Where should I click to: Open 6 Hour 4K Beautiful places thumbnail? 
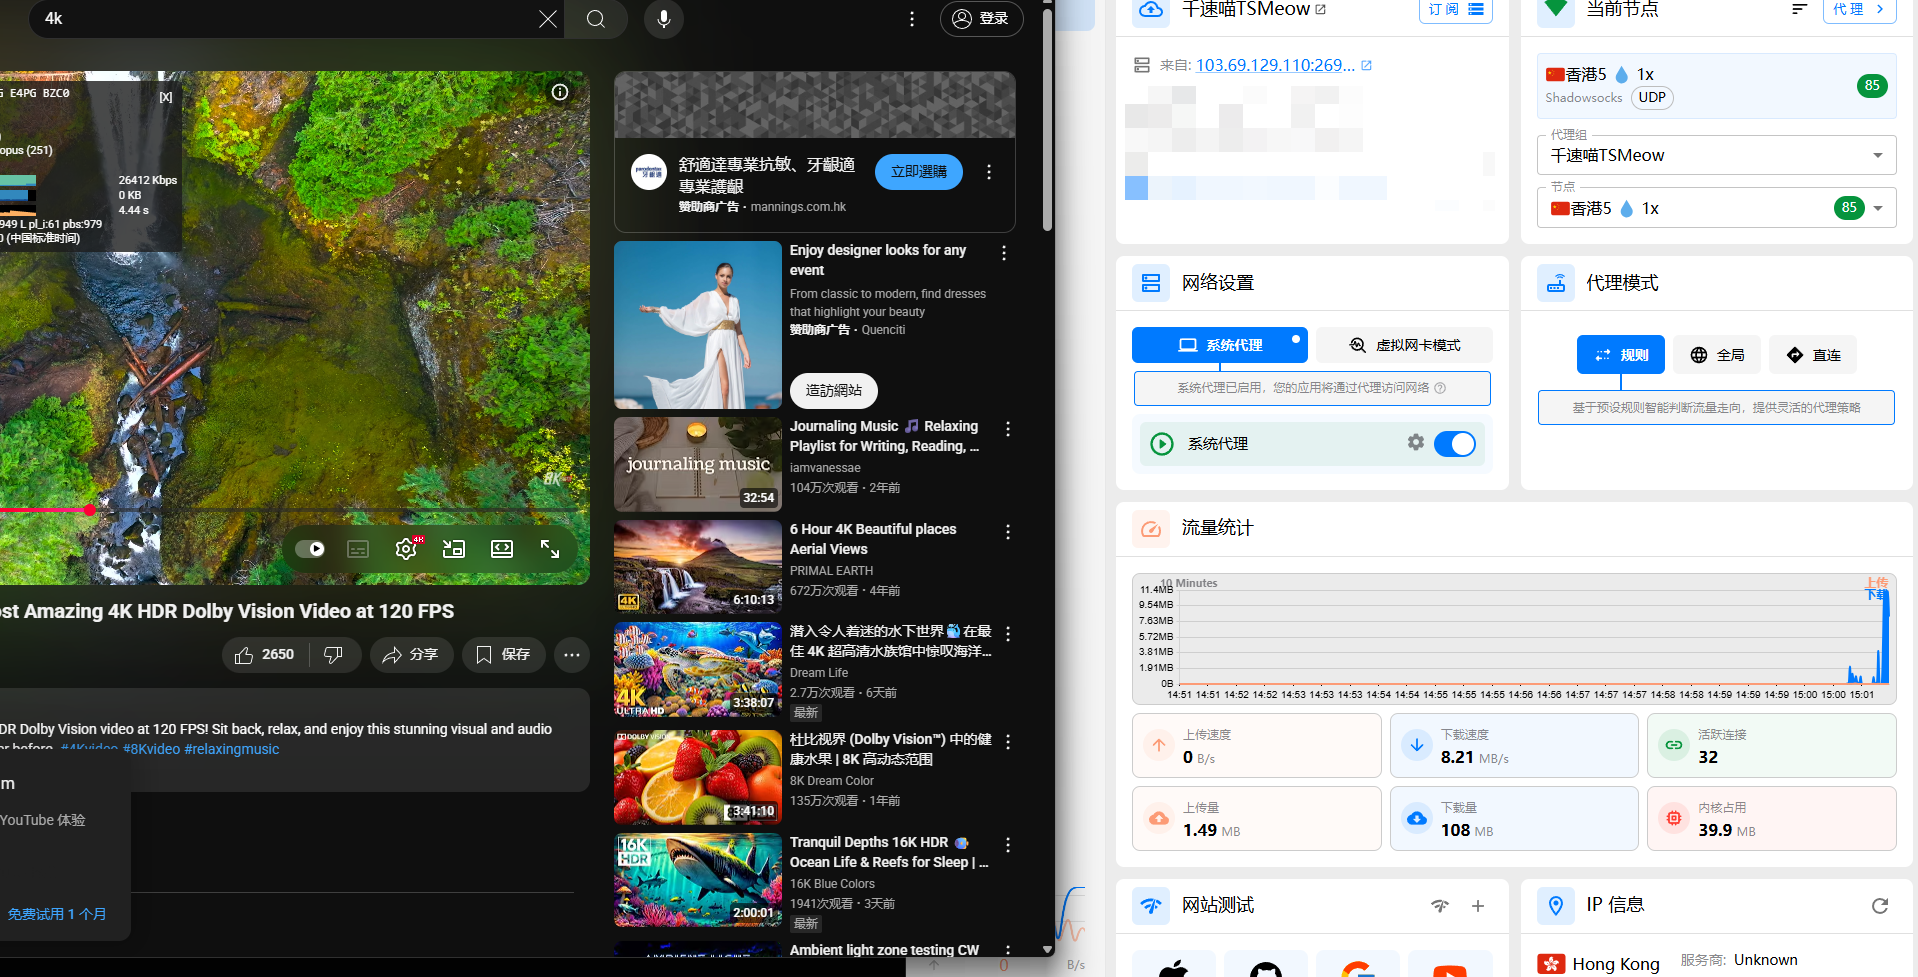coord(698,567)
